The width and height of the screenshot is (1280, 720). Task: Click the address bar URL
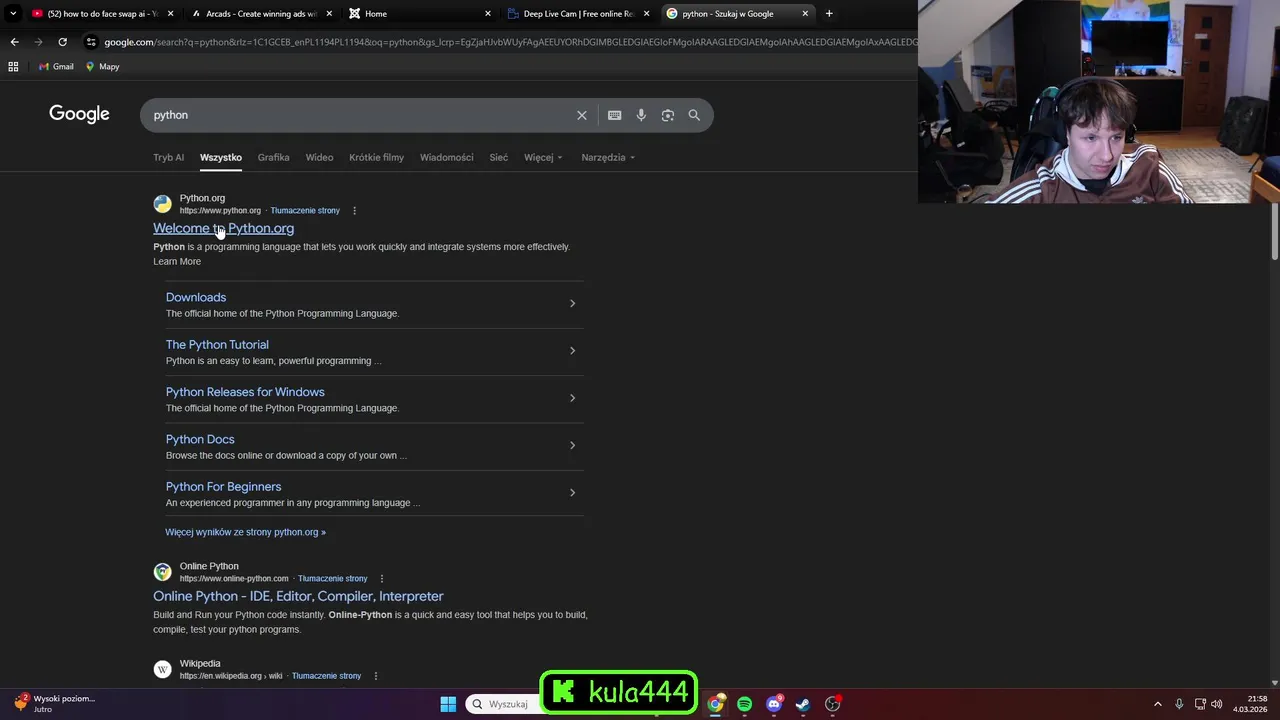(510, 42)
